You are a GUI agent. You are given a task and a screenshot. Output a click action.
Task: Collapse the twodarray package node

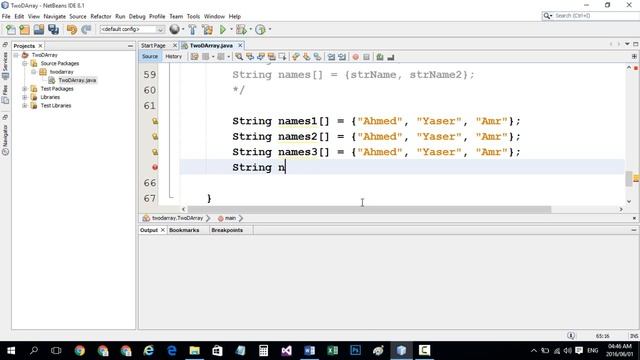coord(34,72)
